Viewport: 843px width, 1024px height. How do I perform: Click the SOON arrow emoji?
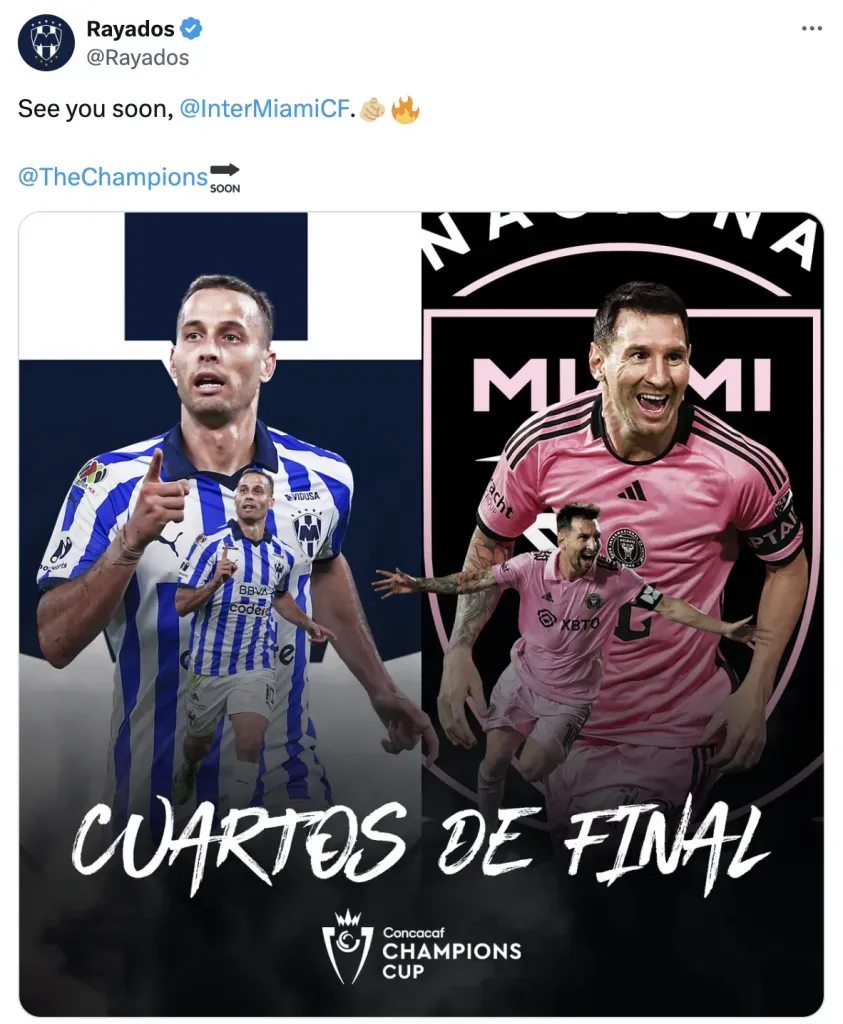tap(225, 178)
